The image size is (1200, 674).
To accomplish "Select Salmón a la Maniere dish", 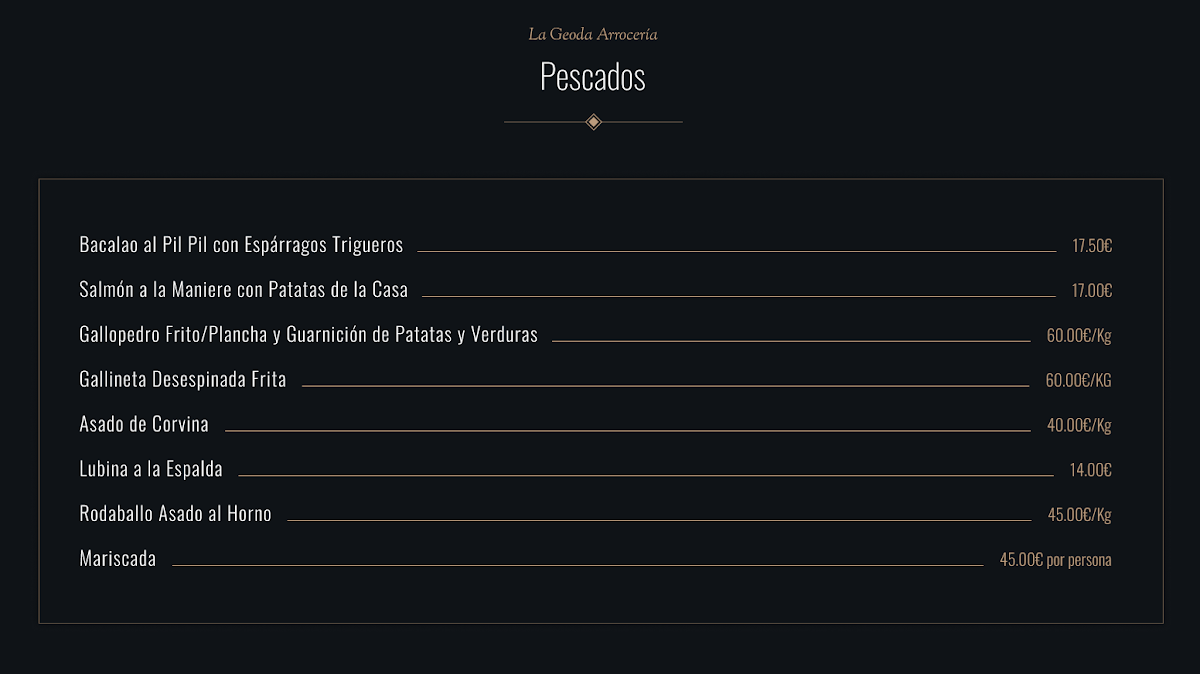I will coord(244,290).
